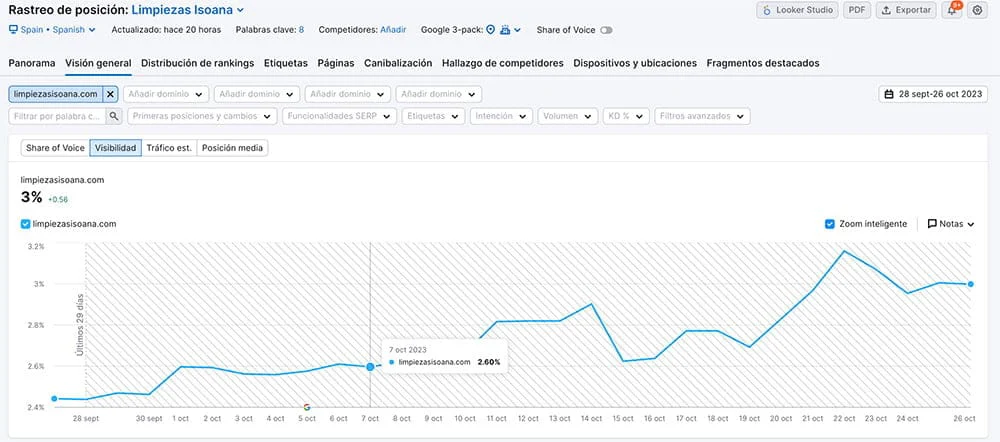Open KD % filter dropdown
This screenshot has width=1000, height=442.
click(626, 116)
